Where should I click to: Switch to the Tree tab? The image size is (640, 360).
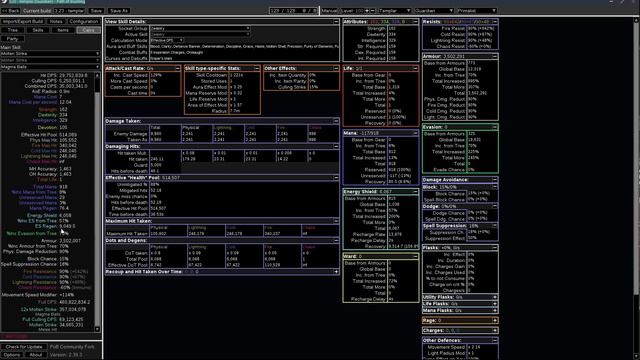(x=12, y=30)
